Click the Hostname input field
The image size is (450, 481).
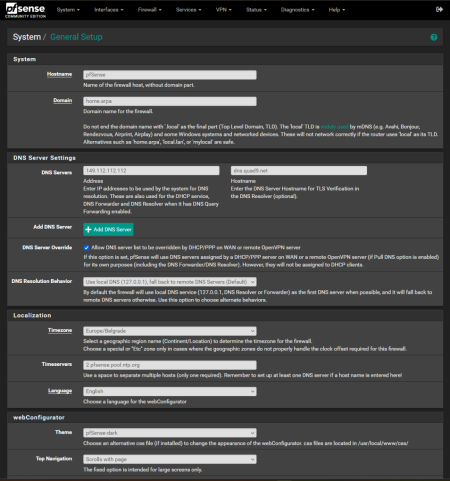pyautogui.click(x=170, y=75)
